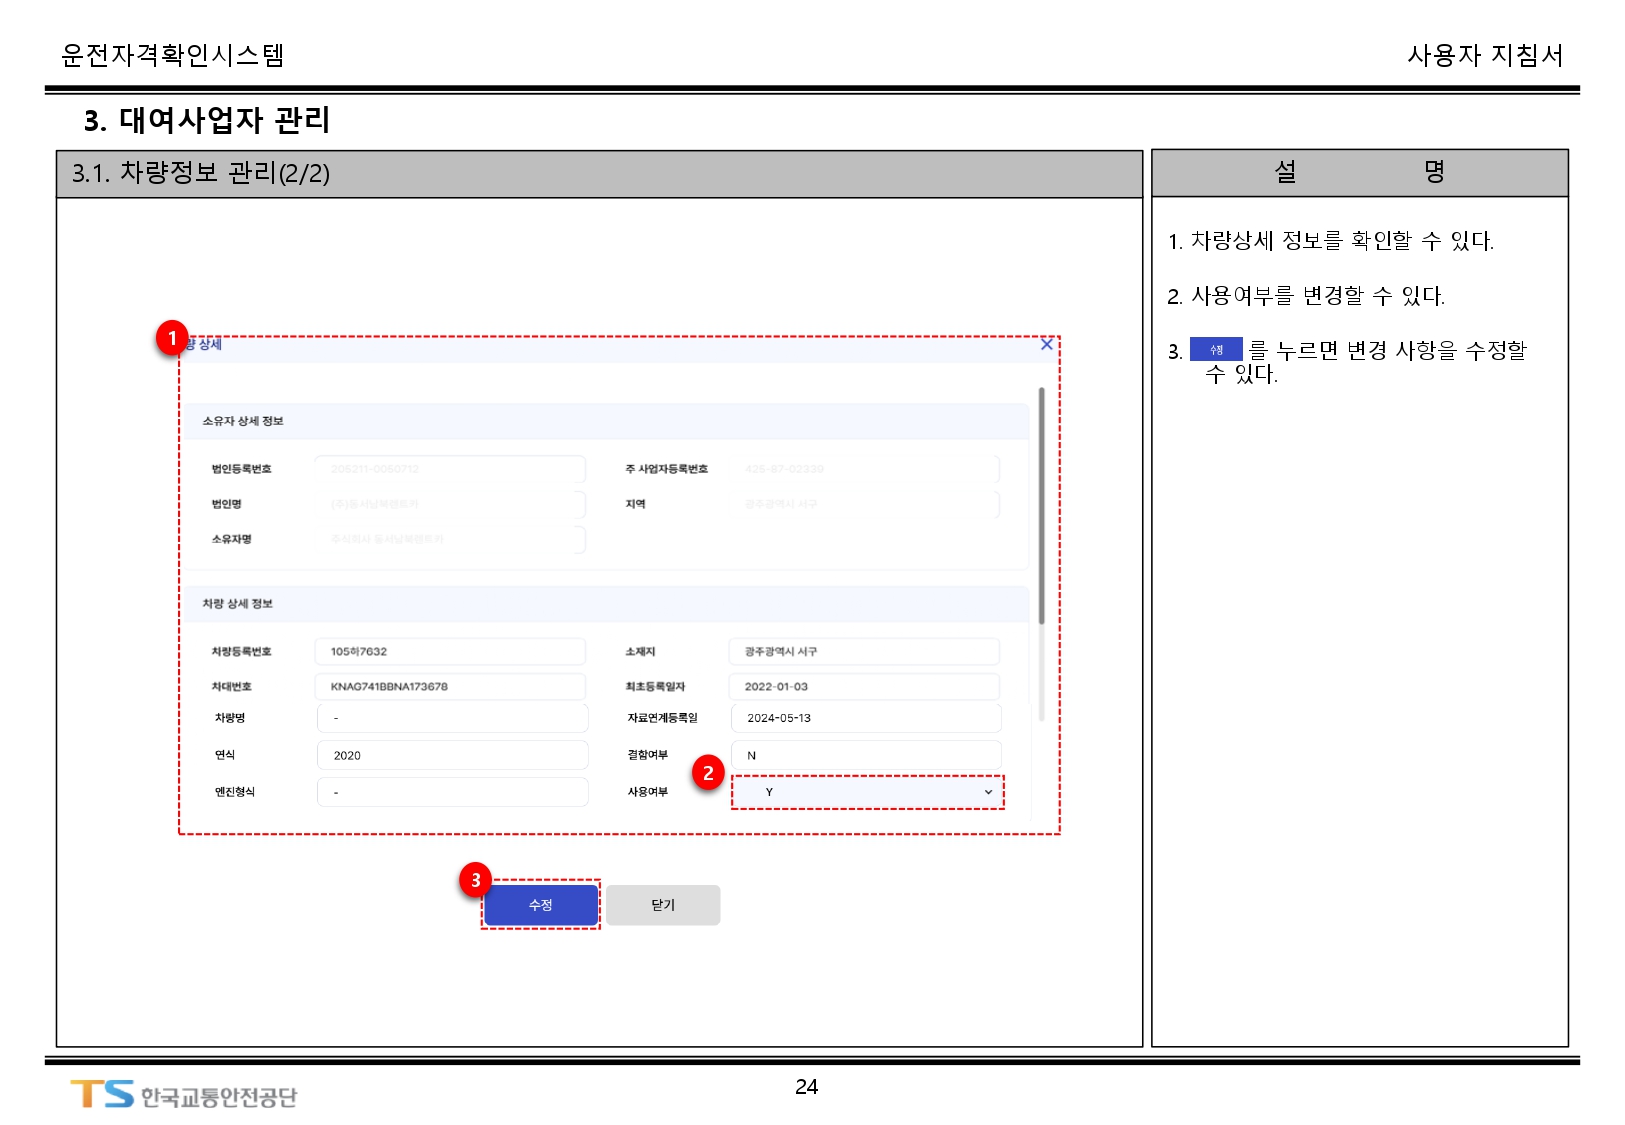Click the 차대번호 field with KNAG741BBNA173678
This screenshot has width=1625, height=1125.
click(x=450, y=686)
